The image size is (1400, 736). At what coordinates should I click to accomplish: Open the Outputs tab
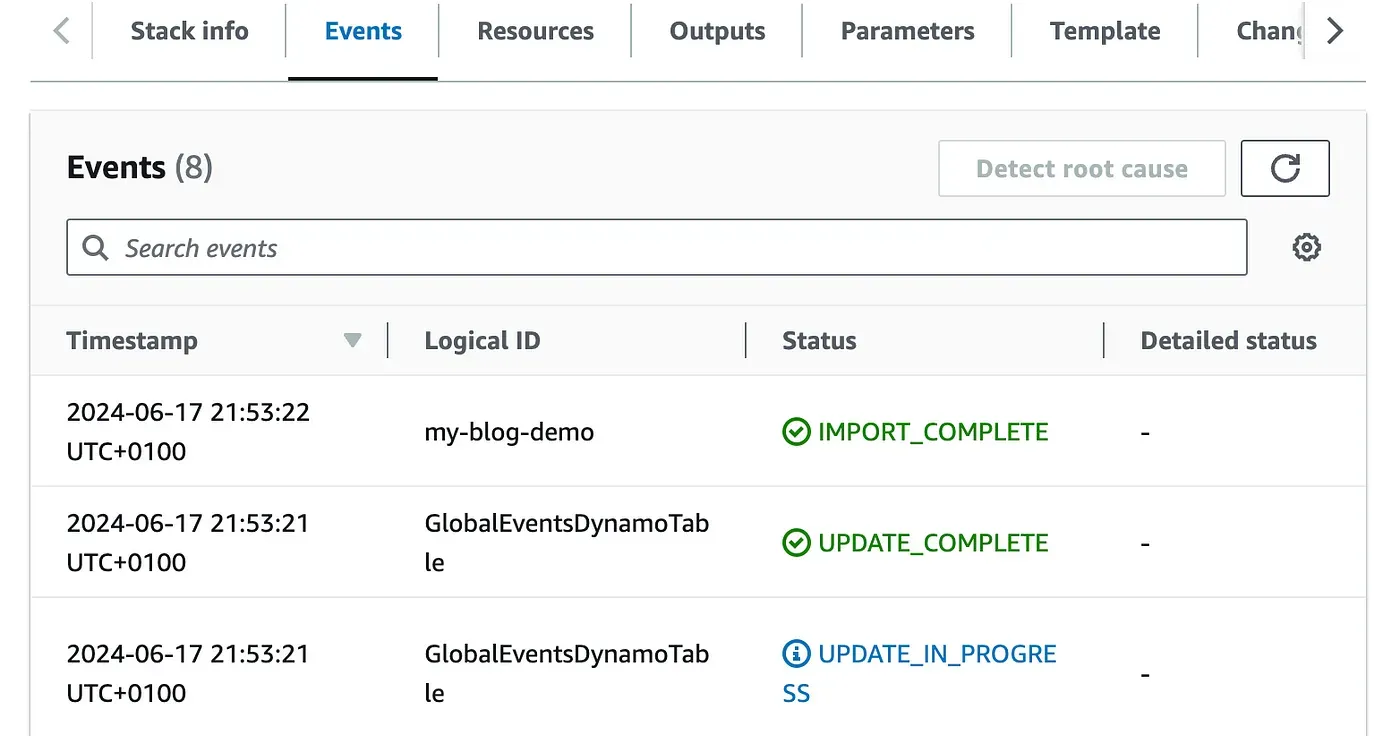click(717, 31)
